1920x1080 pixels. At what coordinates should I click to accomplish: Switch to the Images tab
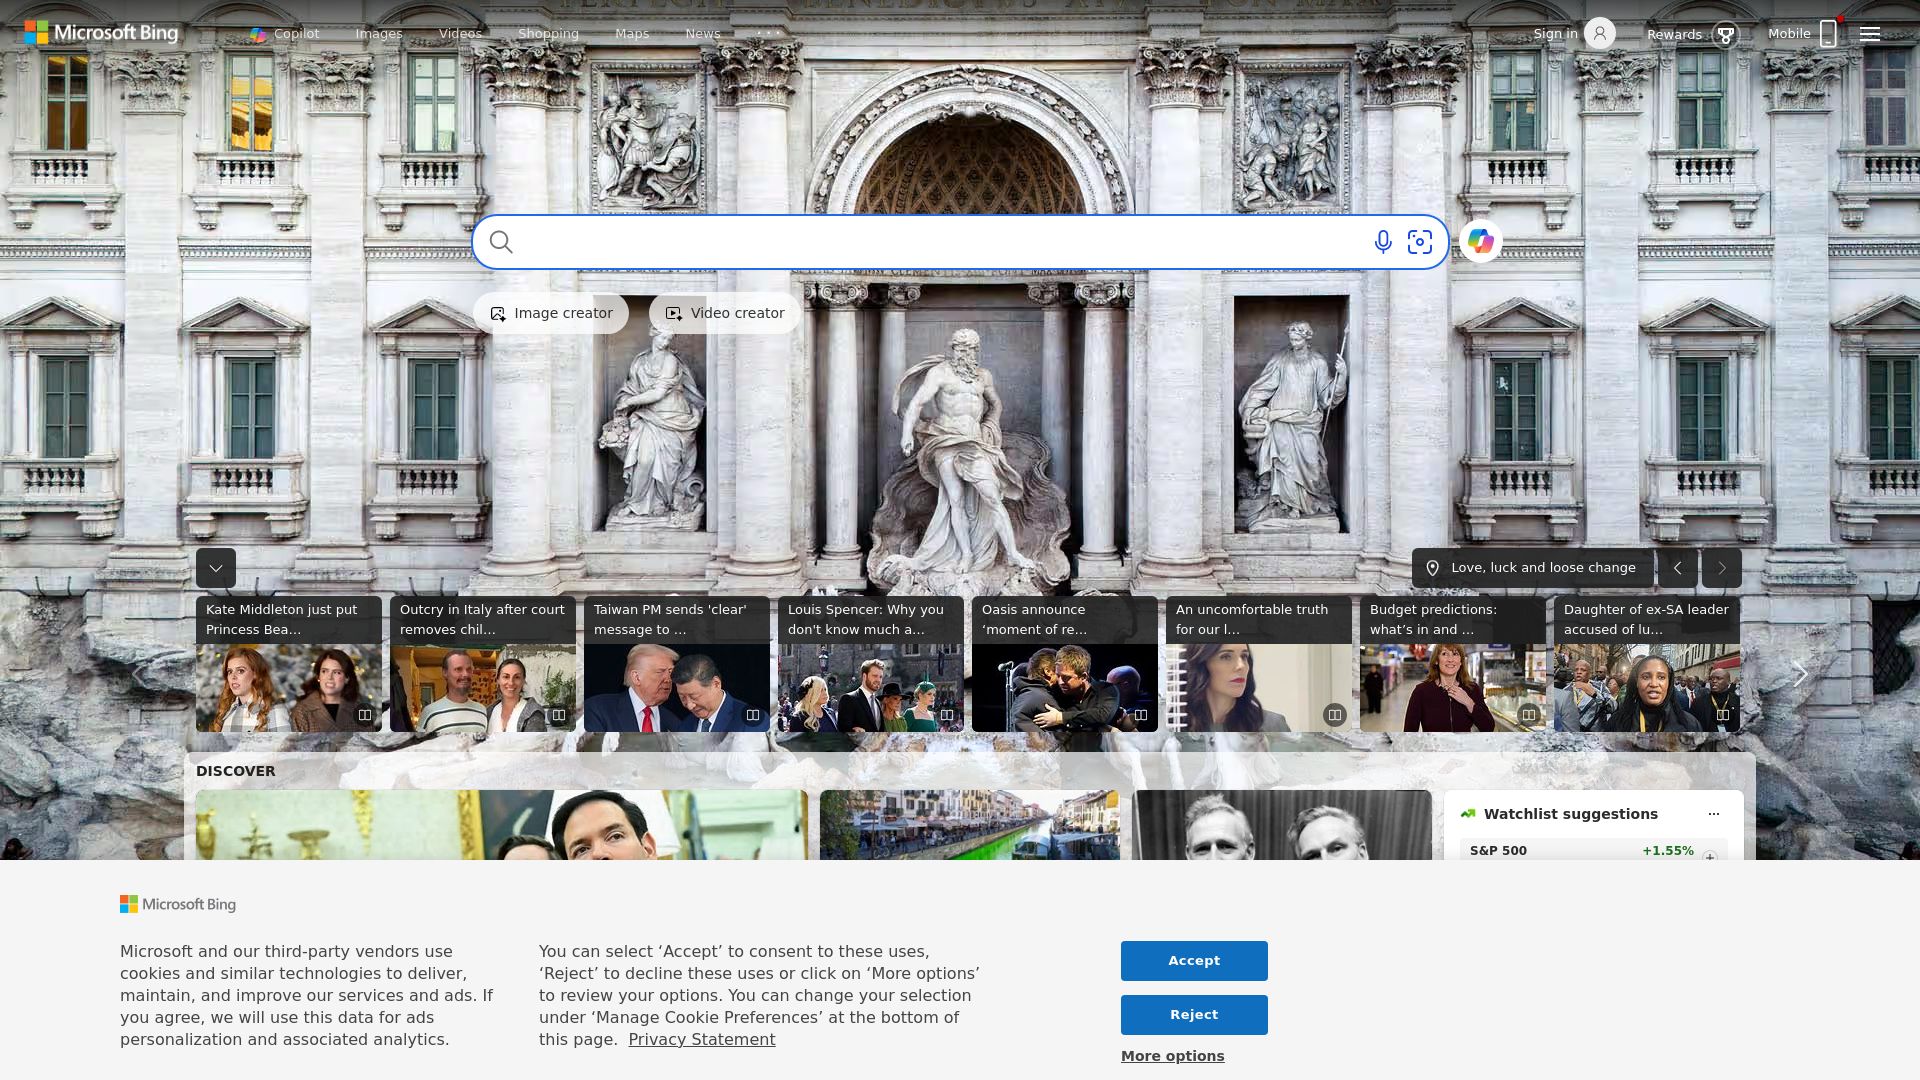[378, 33]
